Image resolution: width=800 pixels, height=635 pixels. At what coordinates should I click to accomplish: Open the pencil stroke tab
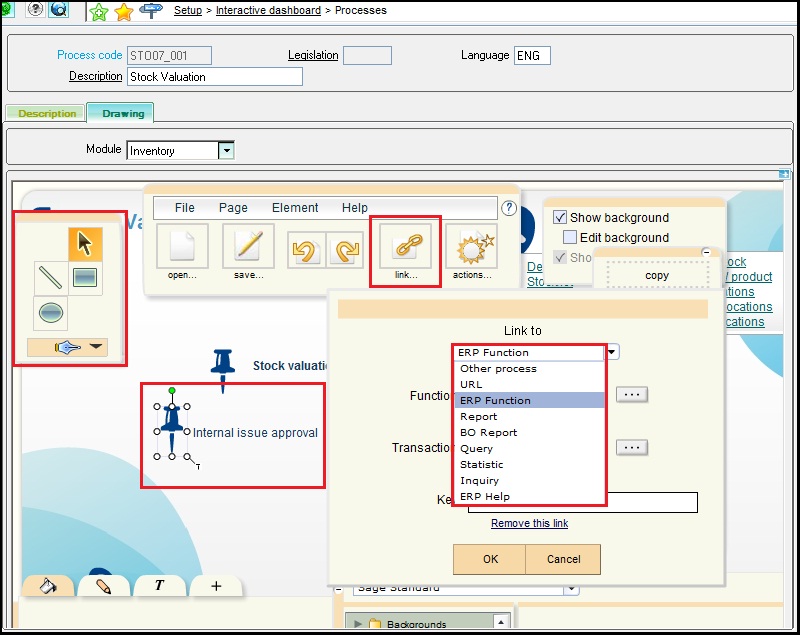(x=104, y=586)
